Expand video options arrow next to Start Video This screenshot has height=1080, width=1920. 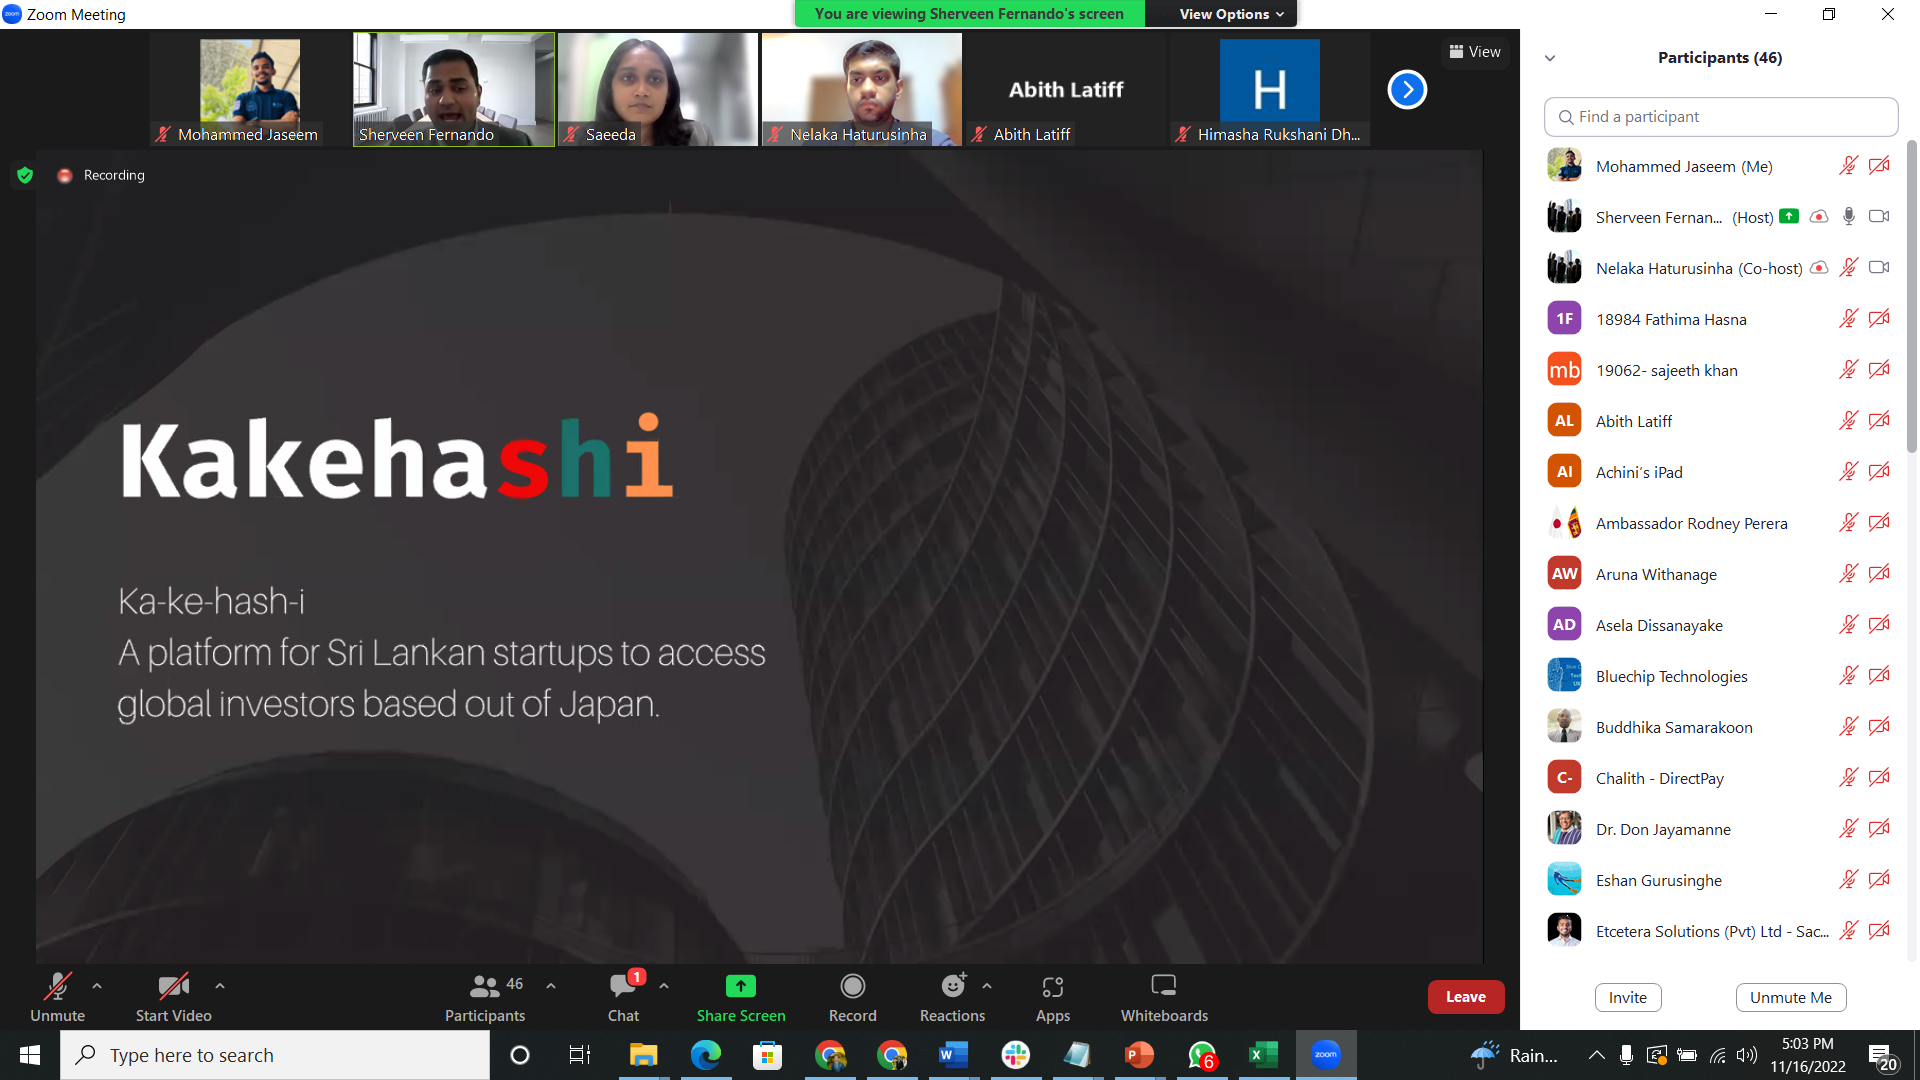point(220,986)
